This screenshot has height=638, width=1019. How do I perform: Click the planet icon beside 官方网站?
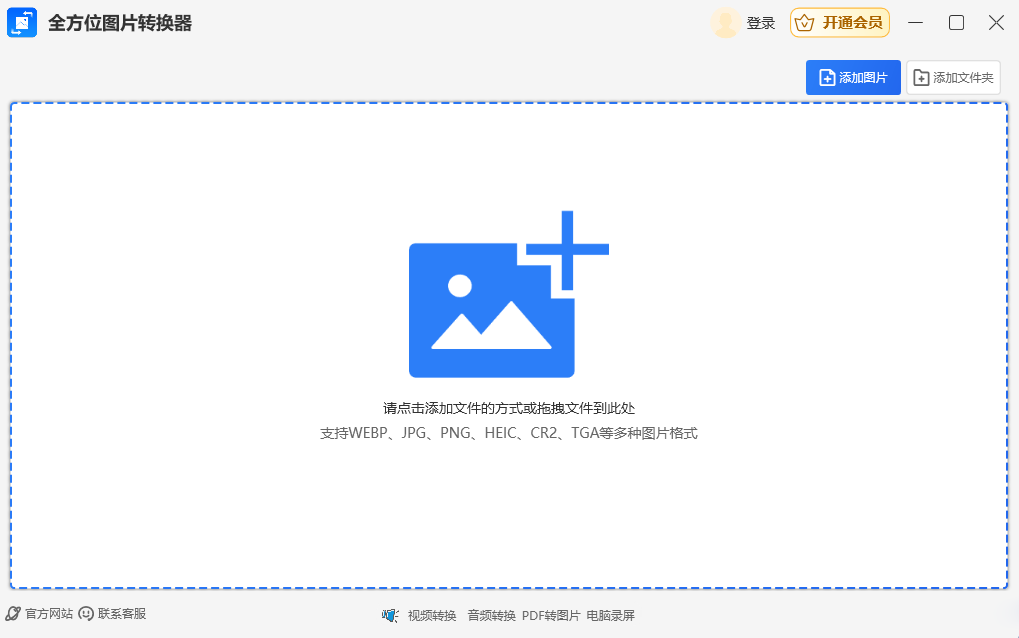(x=13, y=613)
